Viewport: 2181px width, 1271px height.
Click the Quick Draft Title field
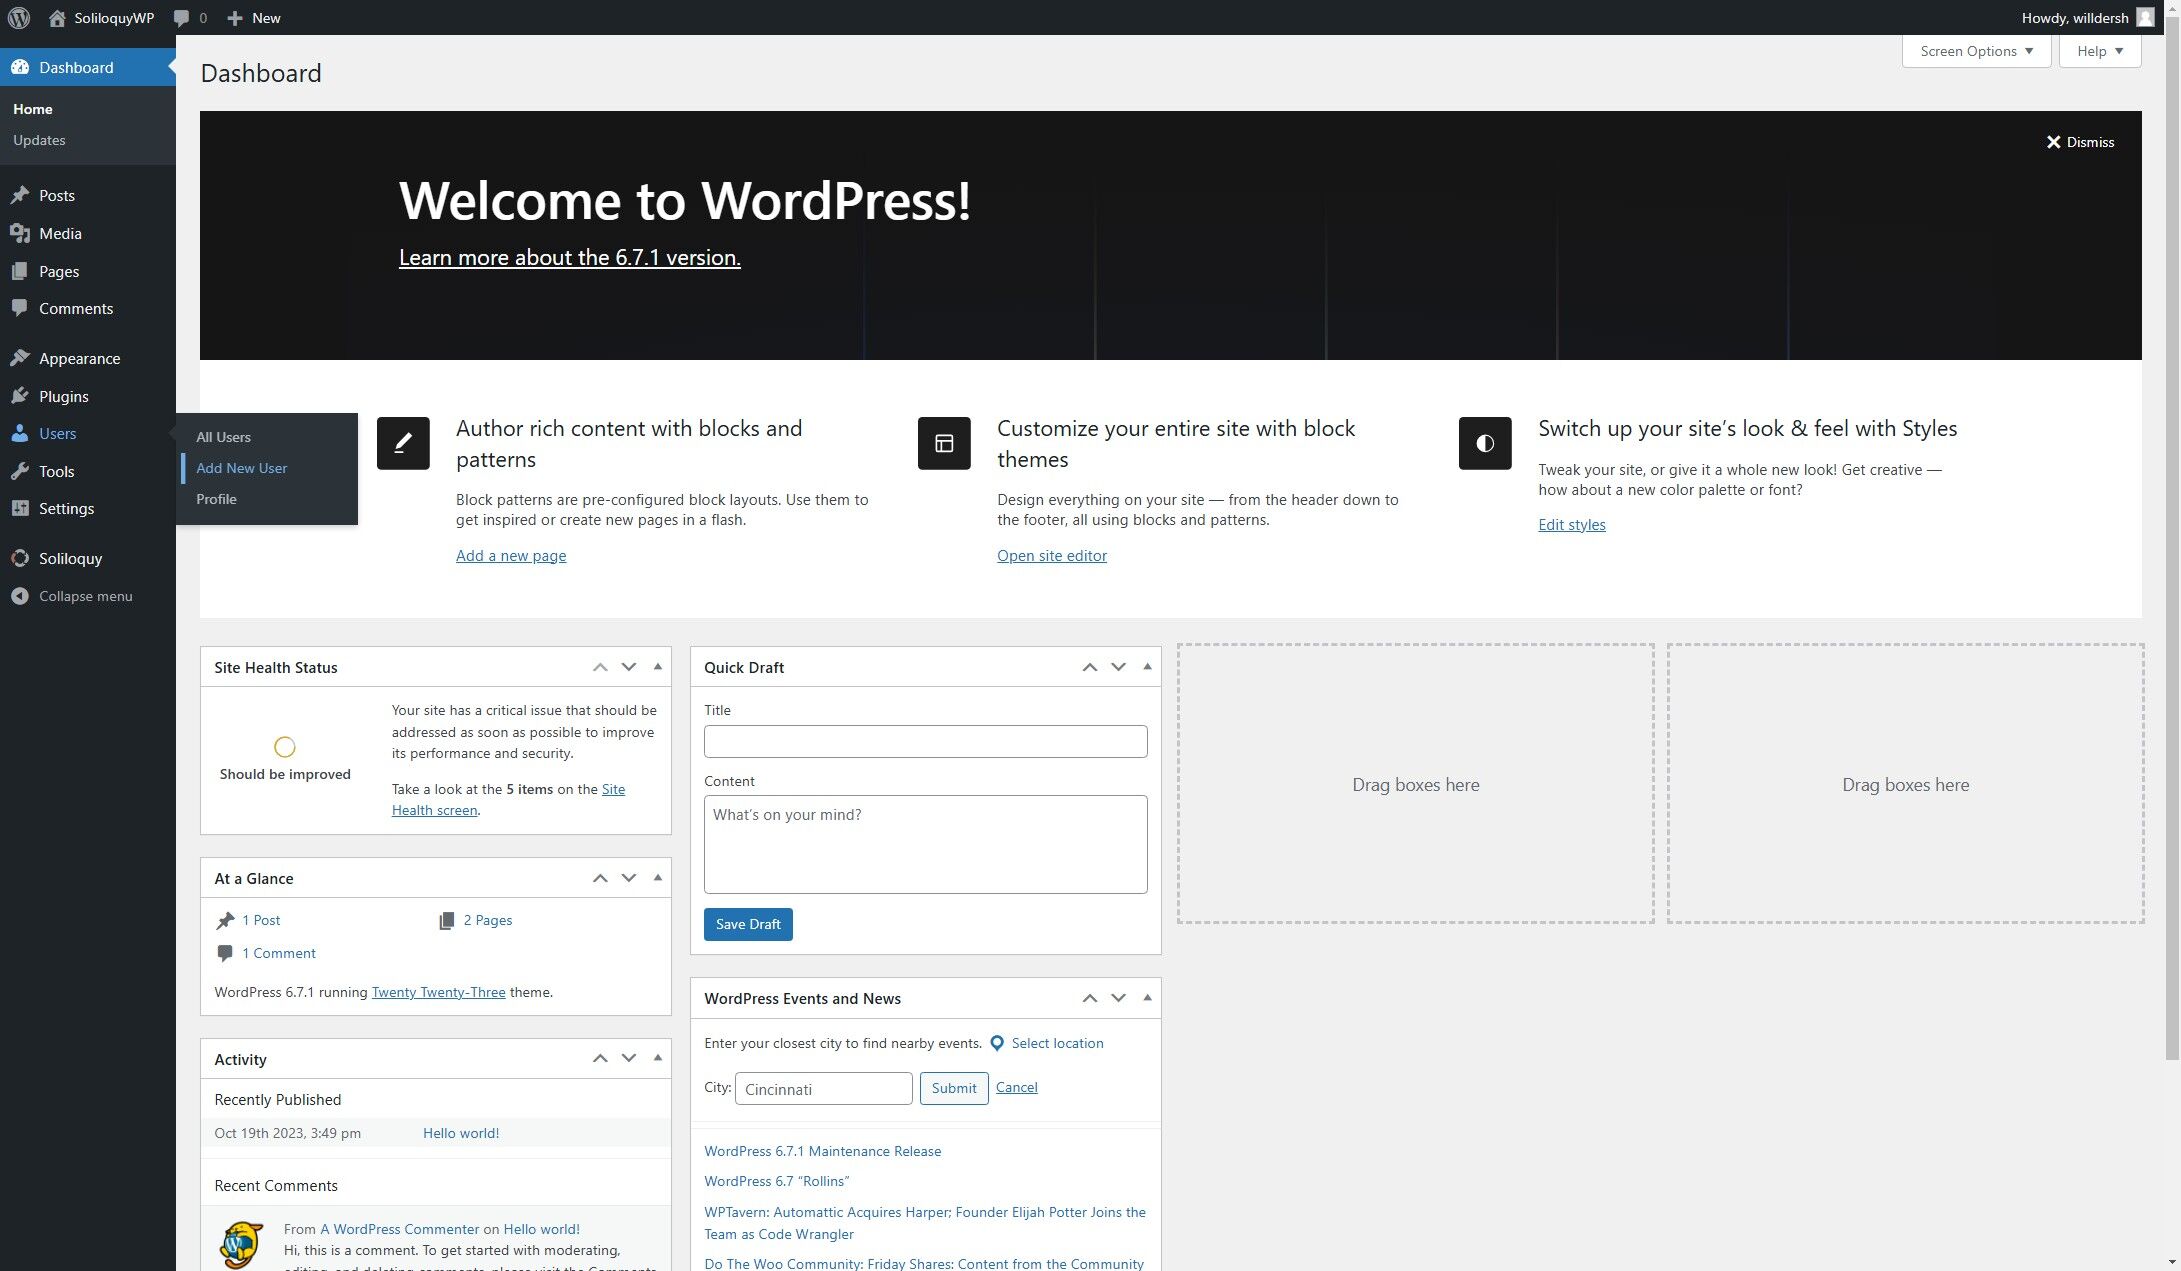924,741
